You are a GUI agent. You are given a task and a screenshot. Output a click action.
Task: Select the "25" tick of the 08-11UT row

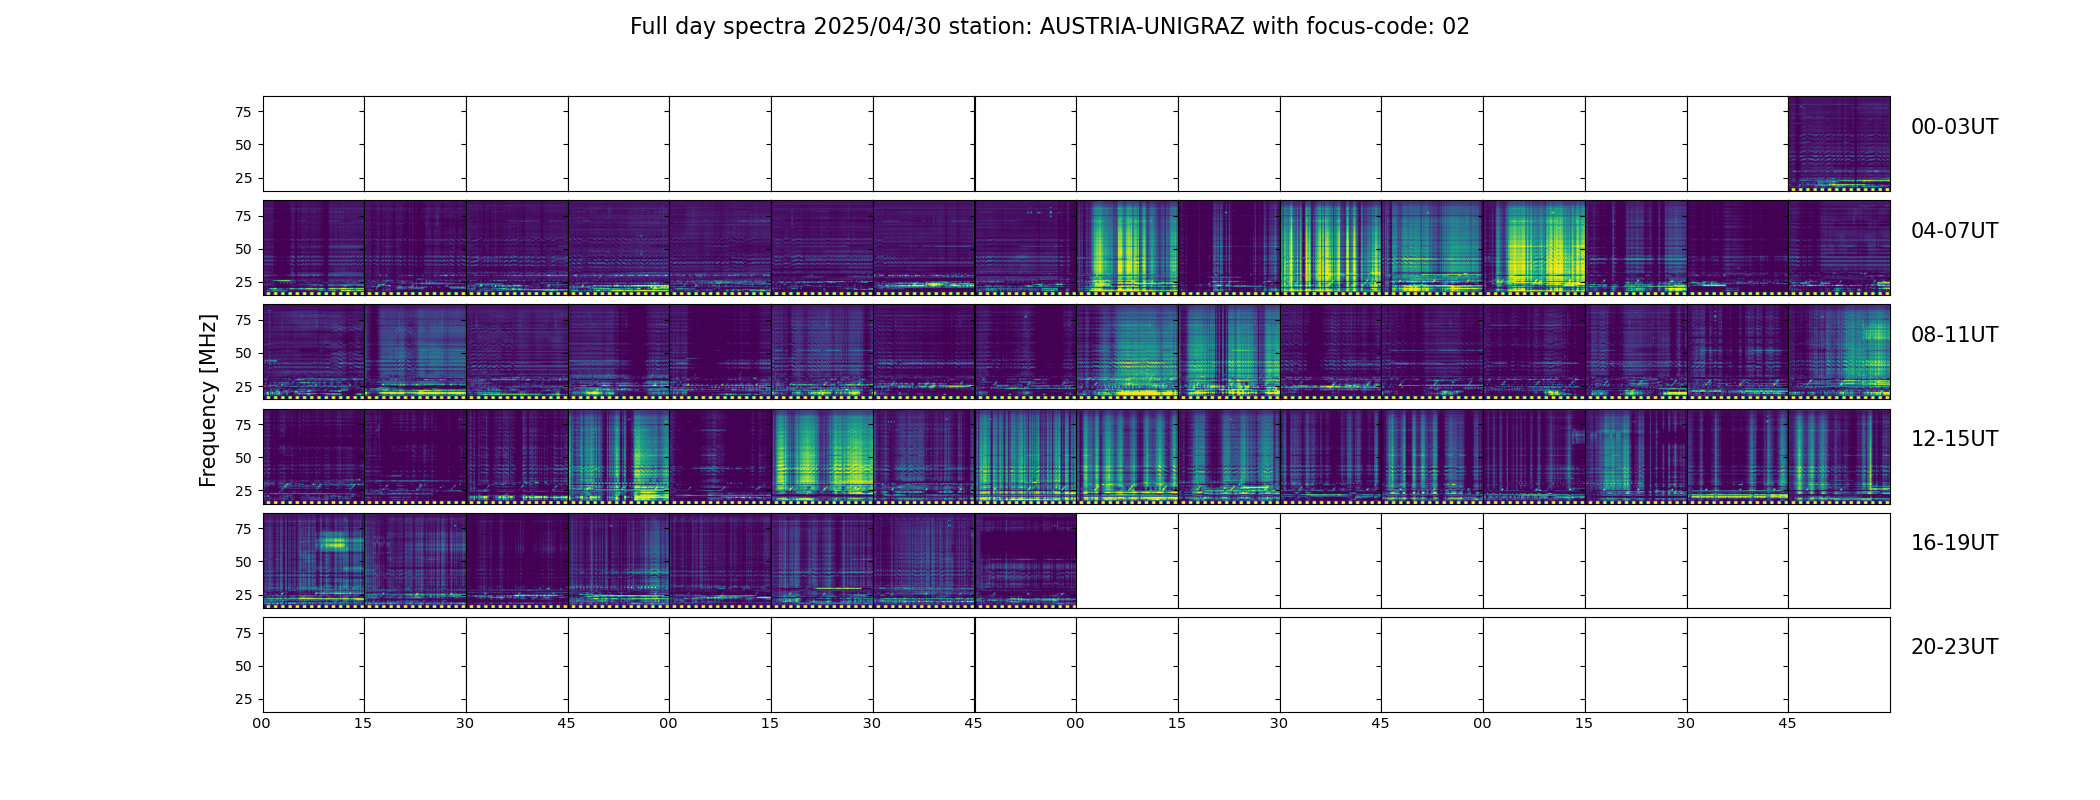click(243, 386)
